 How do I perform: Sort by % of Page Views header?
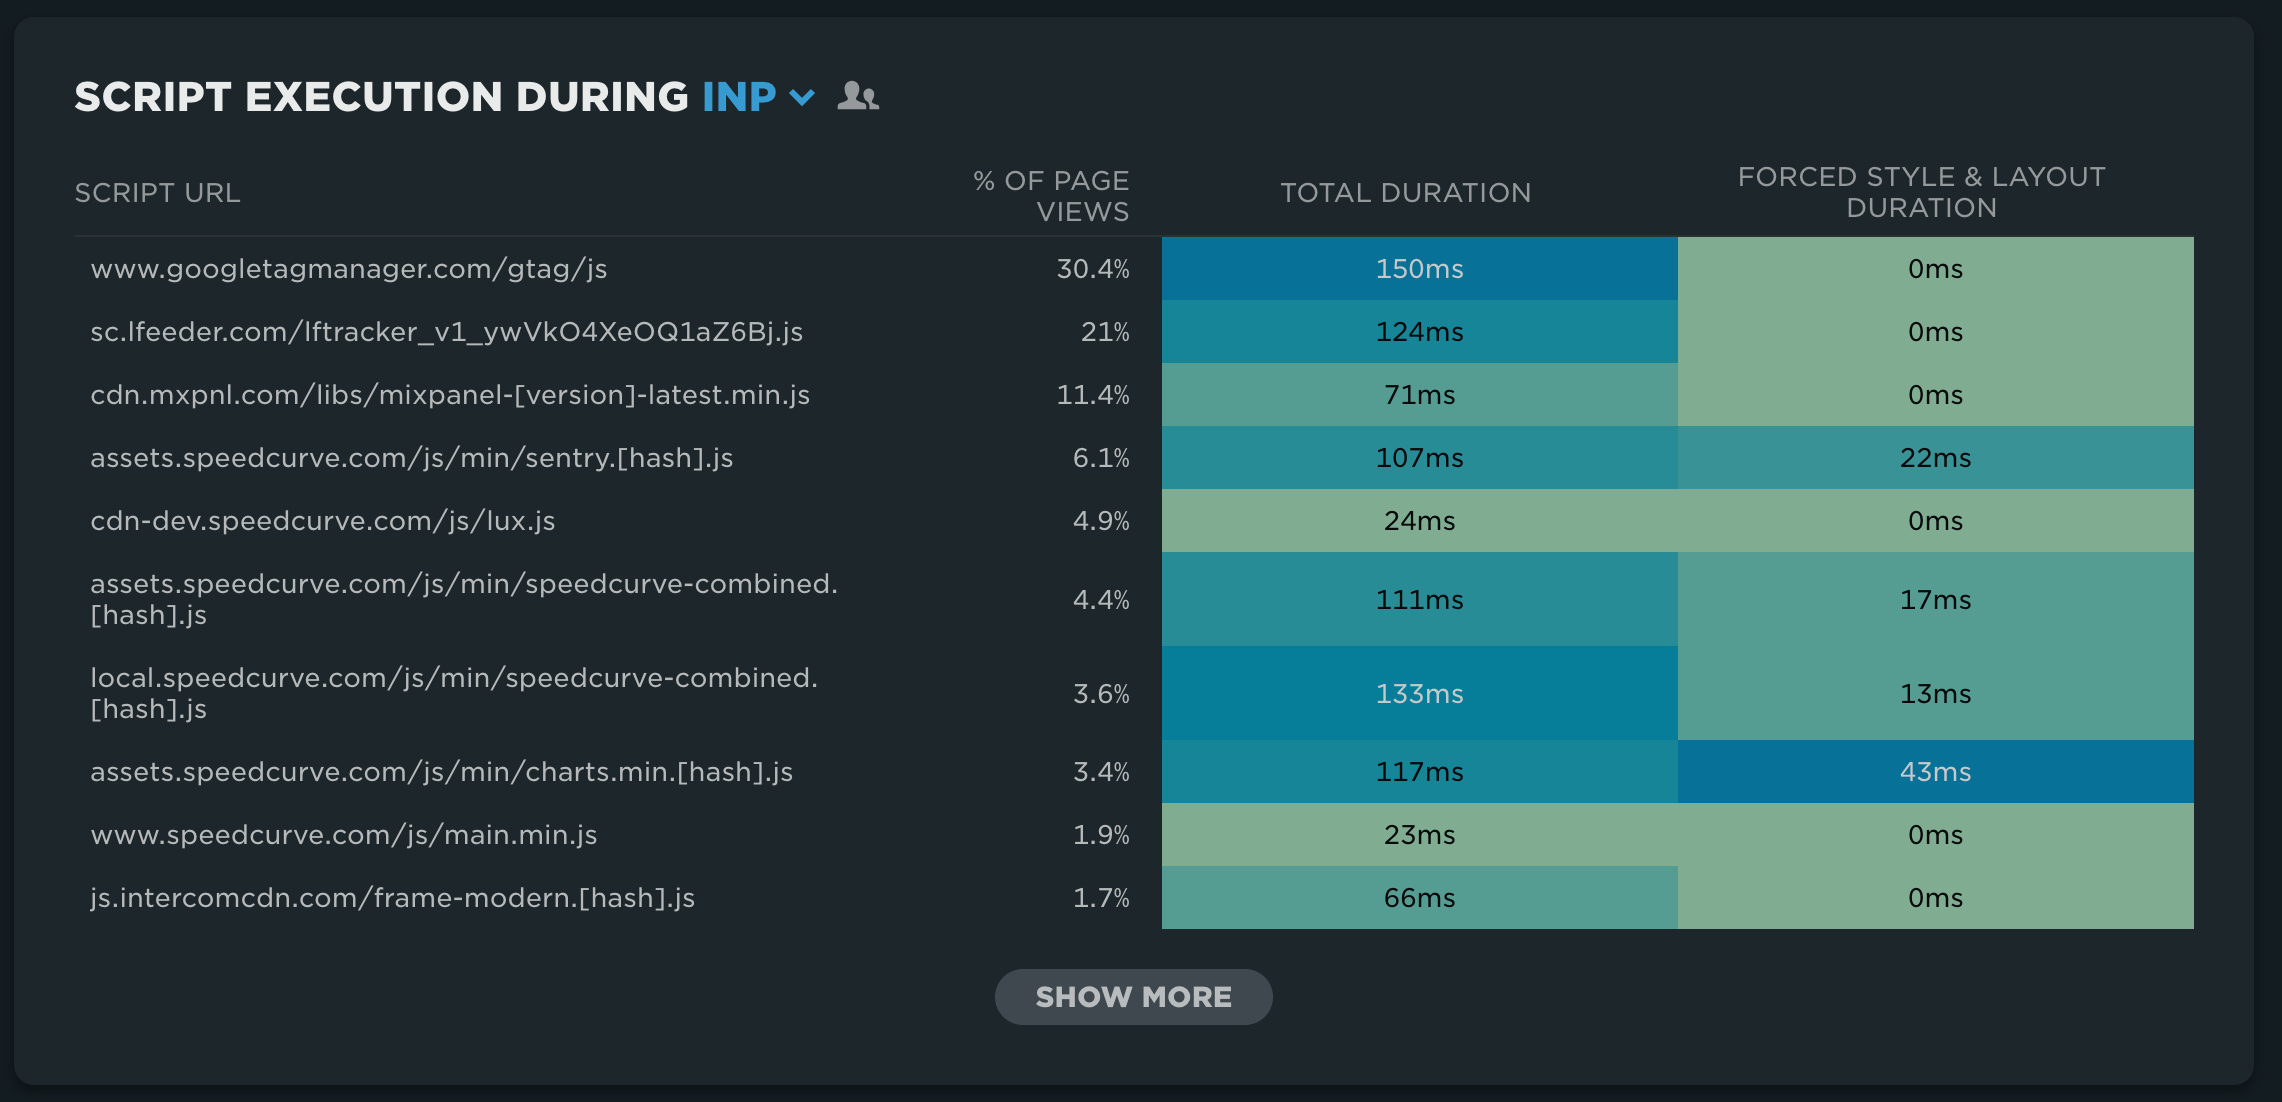pyautogui.click(x=1051, y=196)
